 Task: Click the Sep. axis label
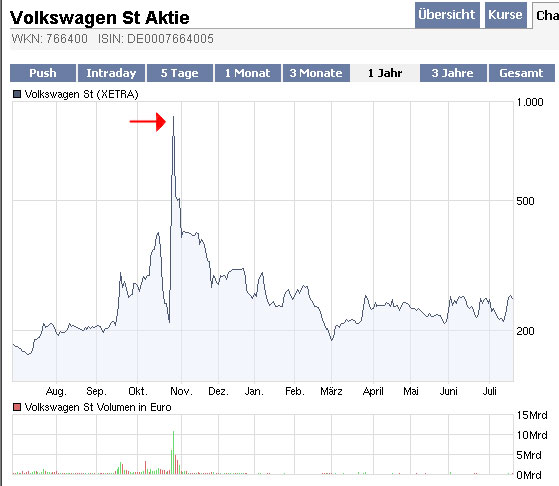[x=96, y=392]
